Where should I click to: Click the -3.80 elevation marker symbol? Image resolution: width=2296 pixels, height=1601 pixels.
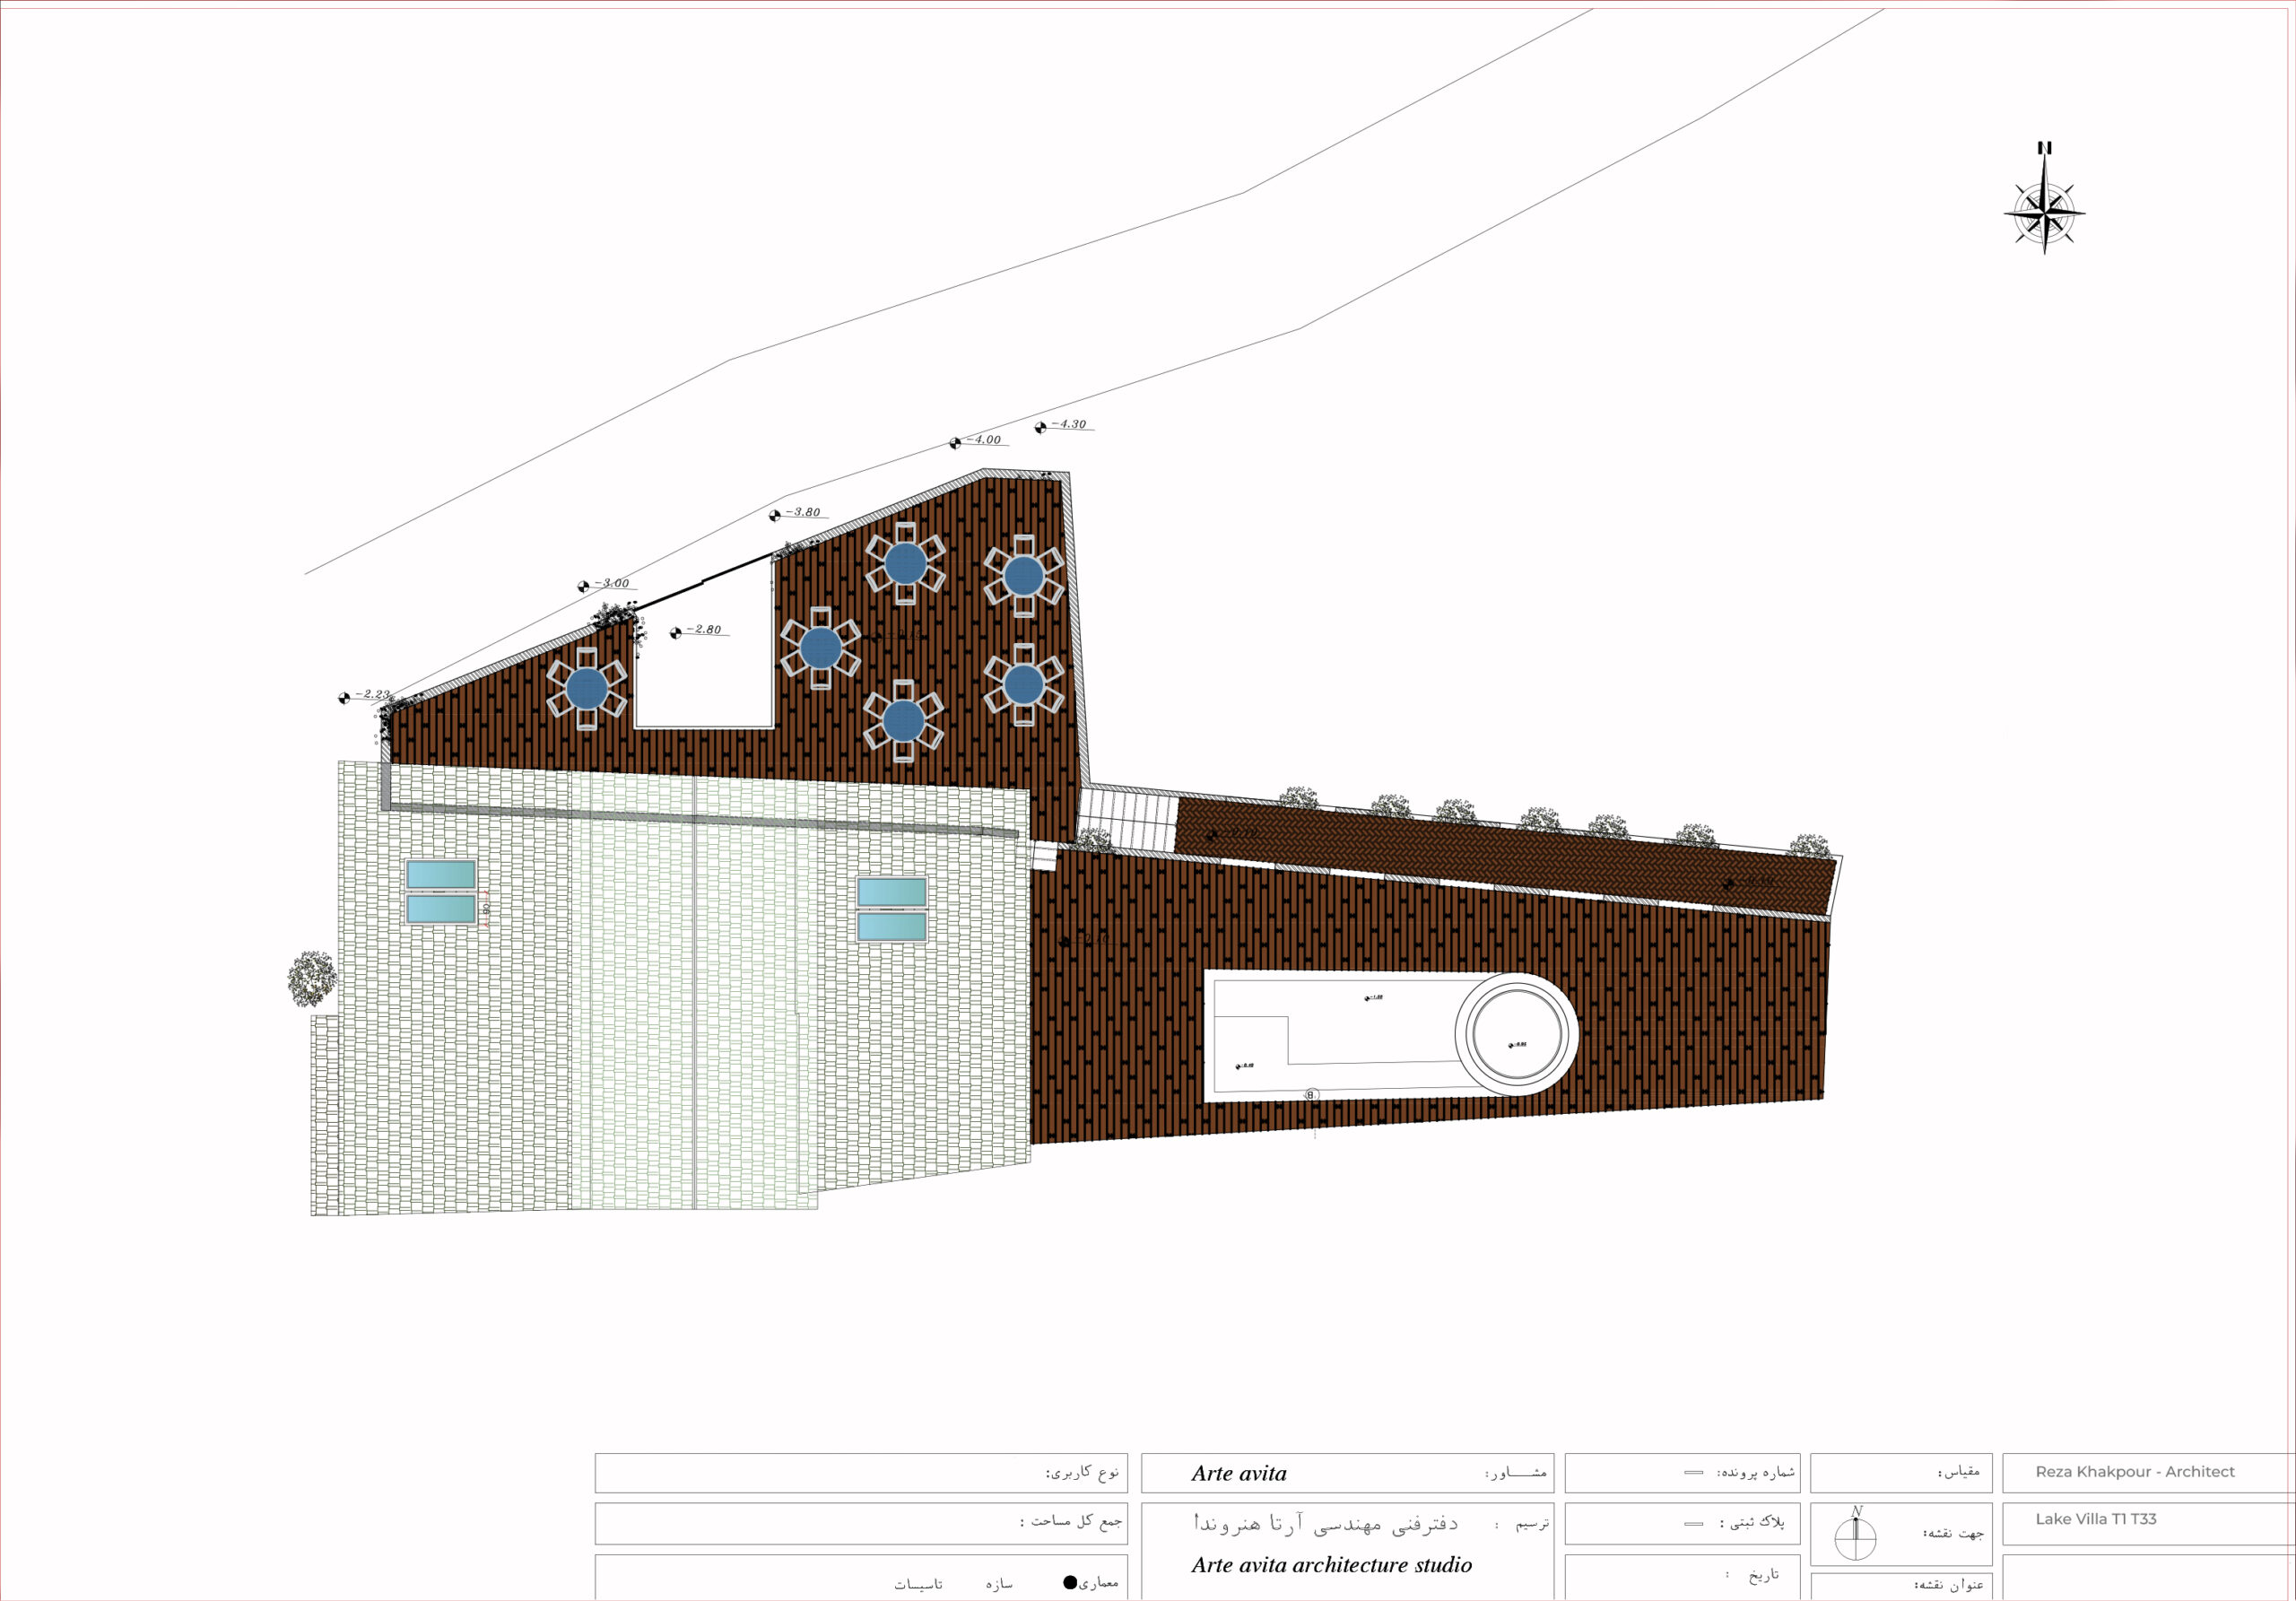pyautogui.click(x=774, y=516)
